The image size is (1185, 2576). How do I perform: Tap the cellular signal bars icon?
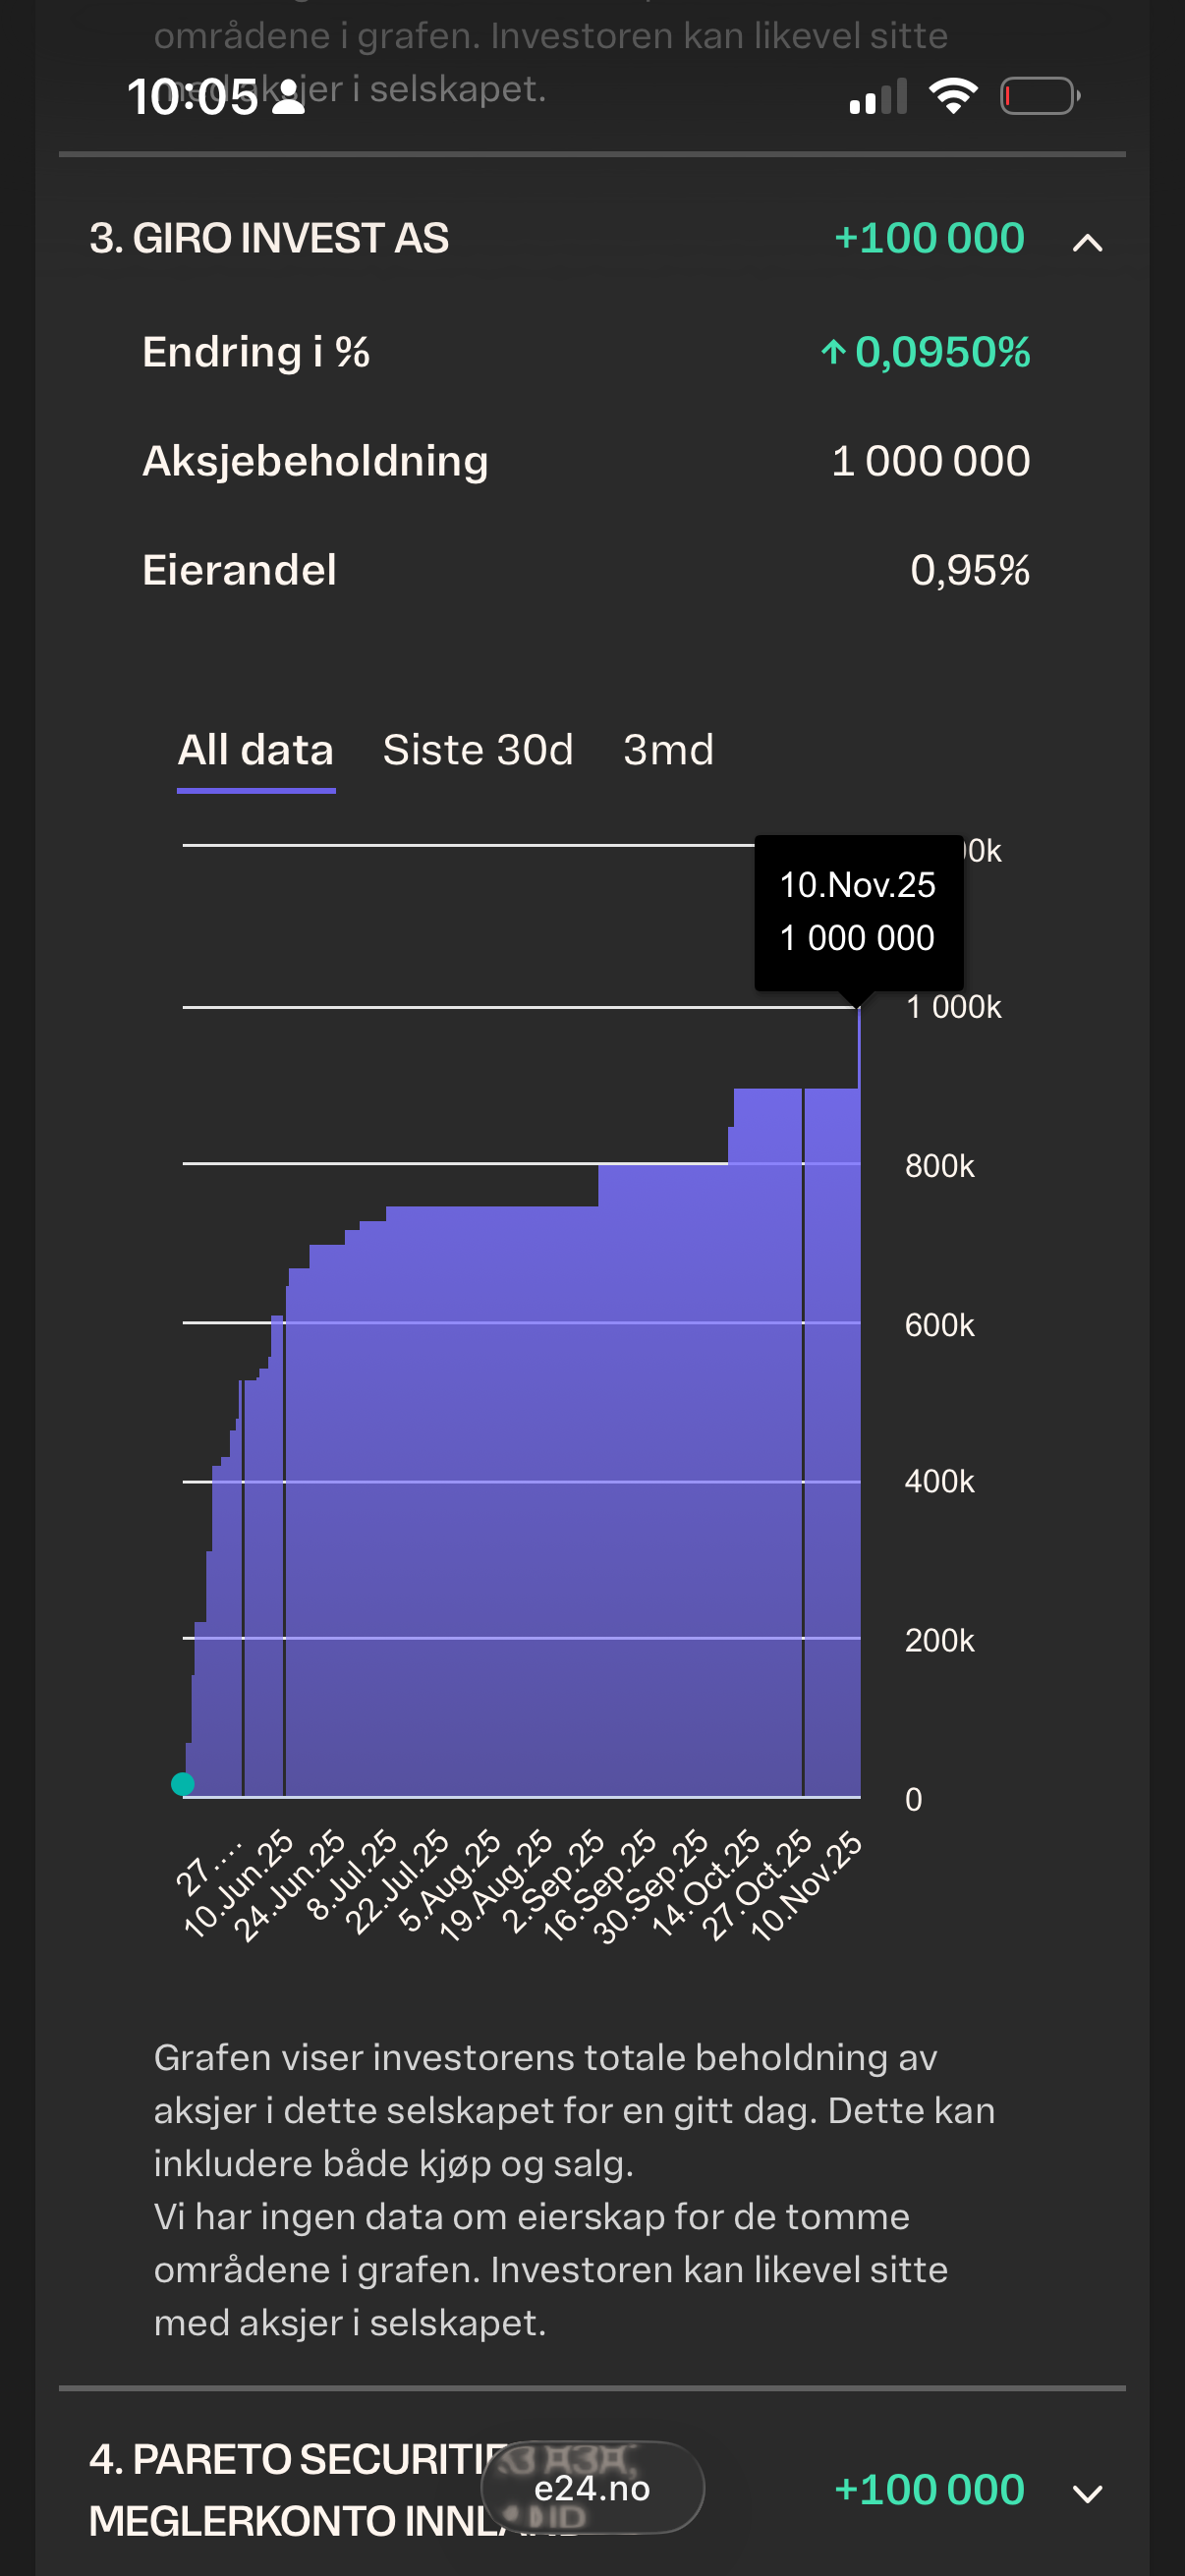[878, 97]
